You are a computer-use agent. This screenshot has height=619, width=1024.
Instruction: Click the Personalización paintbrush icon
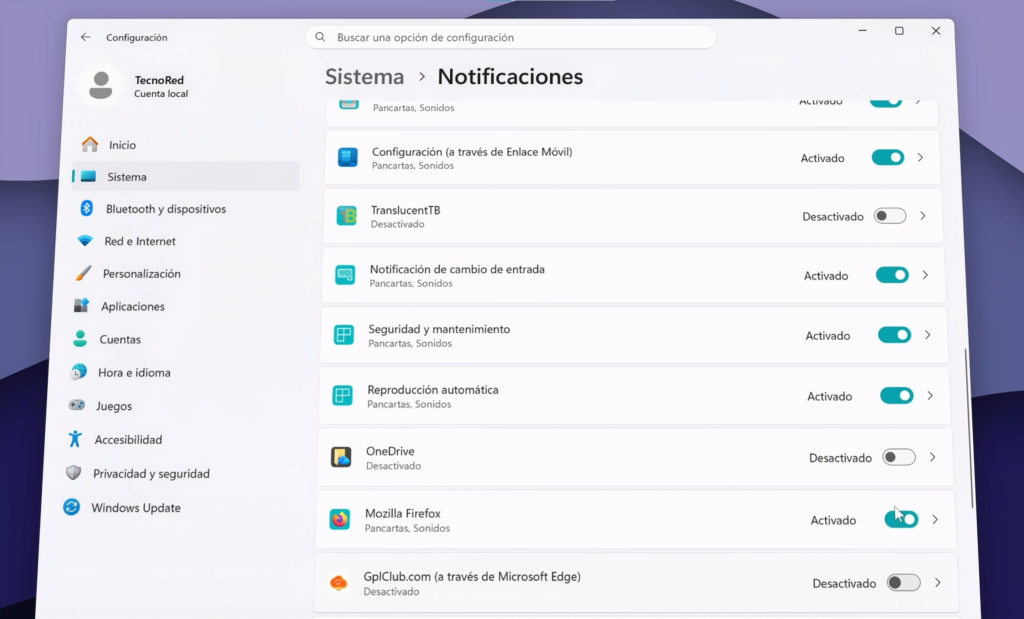[84, 273]
